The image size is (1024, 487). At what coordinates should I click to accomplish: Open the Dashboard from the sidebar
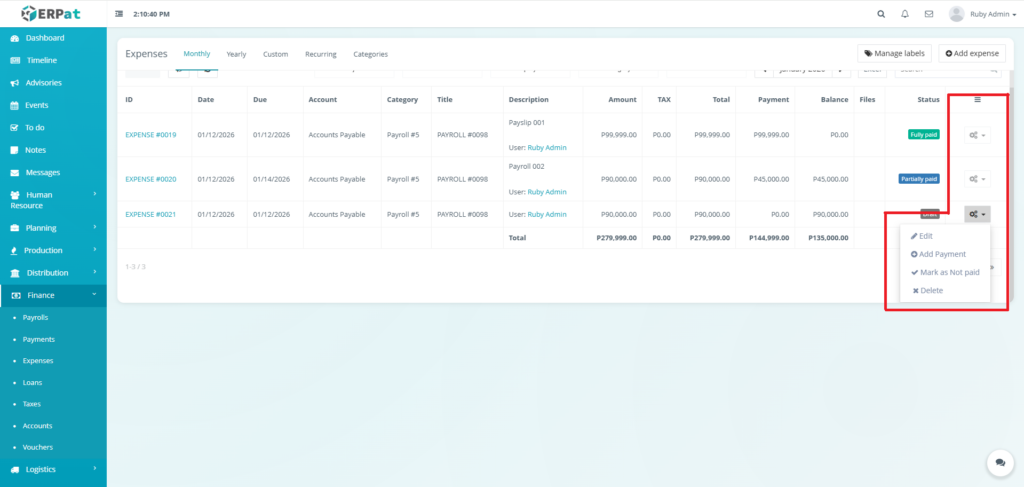44,38
